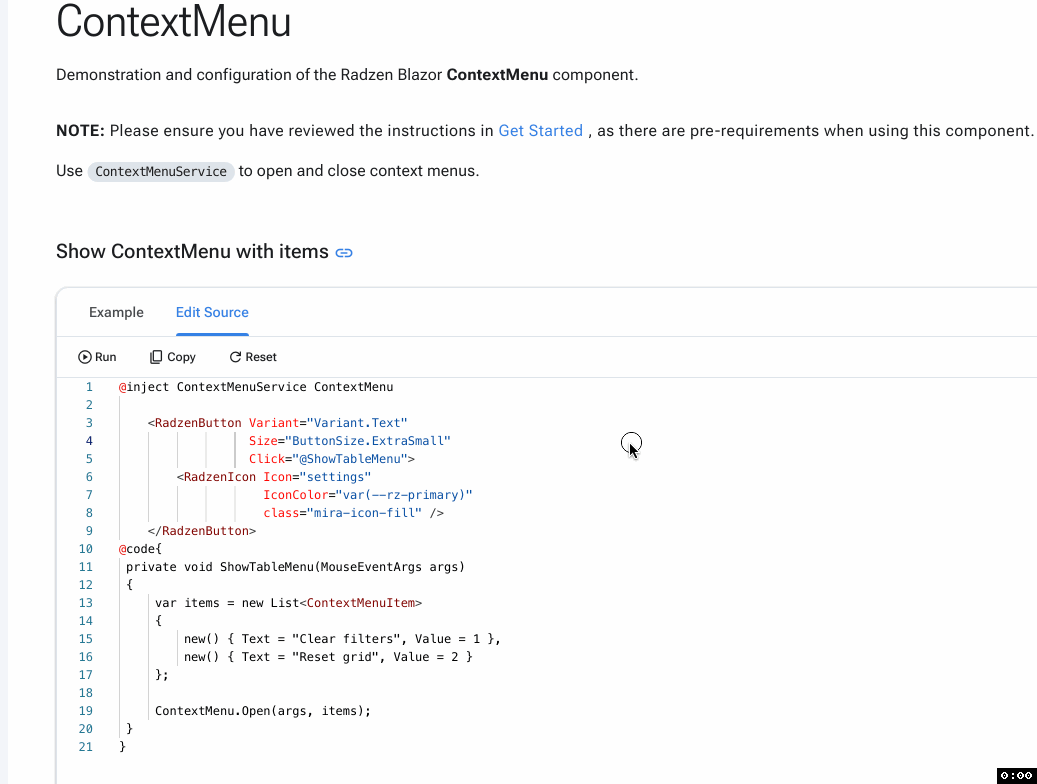Click the 'ContextMenu.Open(args, items);' code line
Screen dimensions: 1037x784
[x=263, y=711]
